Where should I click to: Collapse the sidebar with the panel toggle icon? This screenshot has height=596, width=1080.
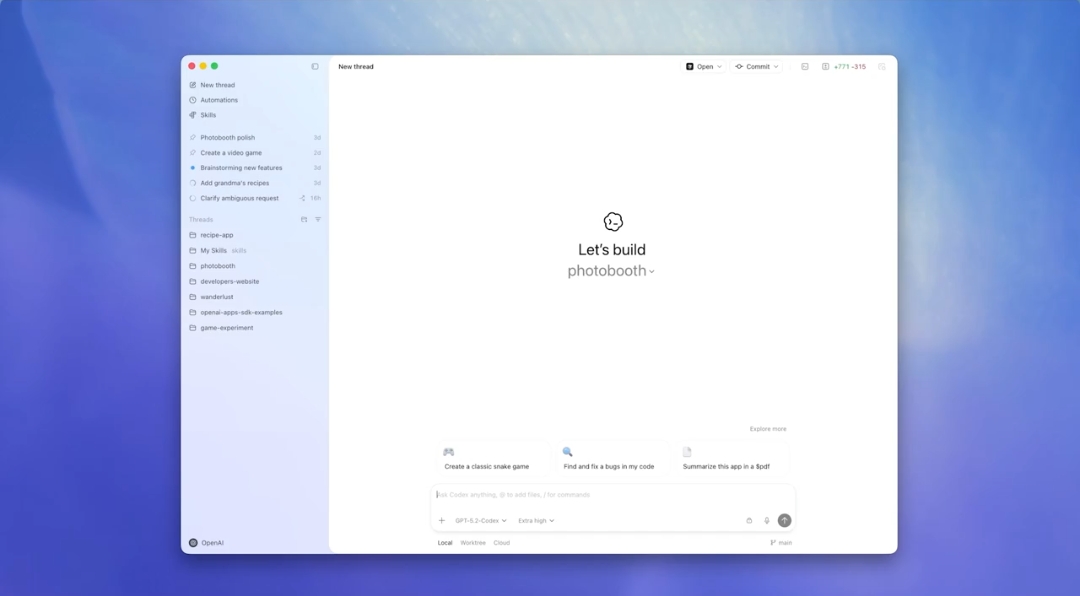point(314,65)
